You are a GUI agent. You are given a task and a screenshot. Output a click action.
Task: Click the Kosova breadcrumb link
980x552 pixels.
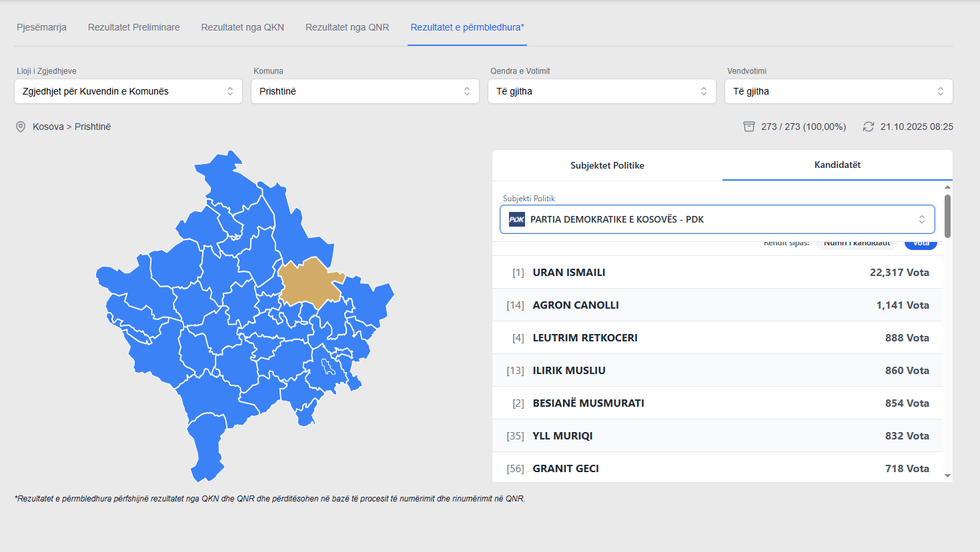pos(49,127)
